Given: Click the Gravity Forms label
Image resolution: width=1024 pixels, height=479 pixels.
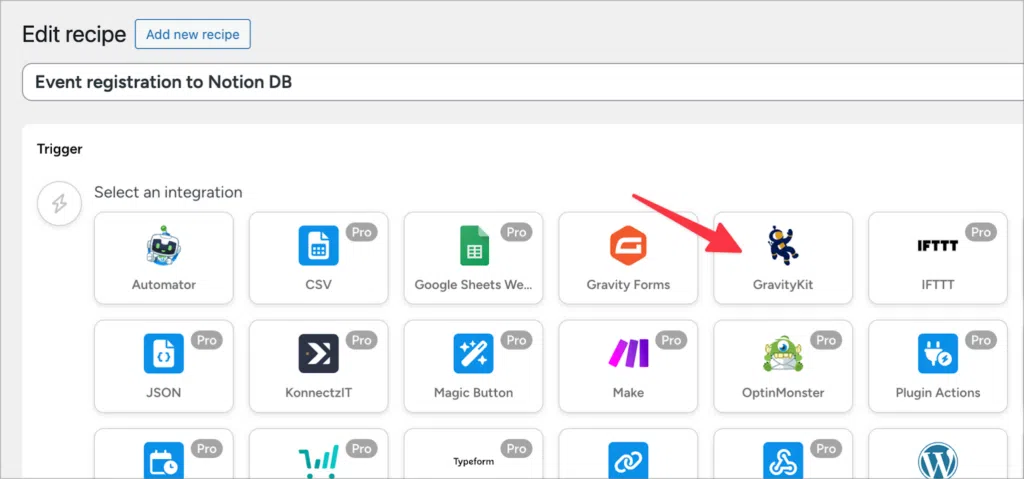Looking at the screenshot, I should pos(628,285).
